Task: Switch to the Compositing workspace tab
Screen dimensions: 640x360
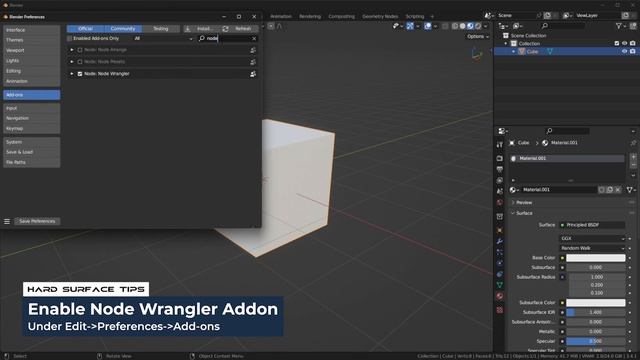Action: pyautogui.click(x=342, y=16)
